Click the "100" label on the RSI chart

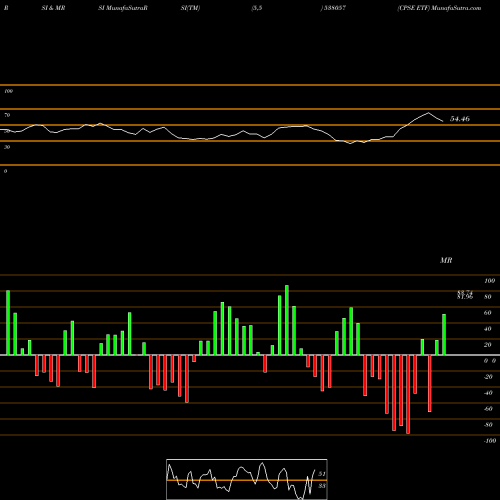[x=8, y=91]
